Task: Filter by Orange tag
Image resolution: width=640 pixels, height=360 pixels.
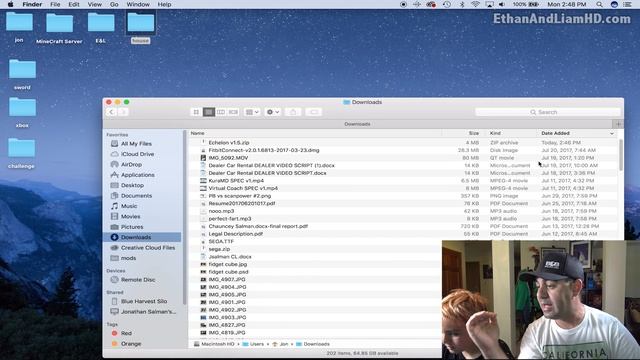Action: coord(131,344)
